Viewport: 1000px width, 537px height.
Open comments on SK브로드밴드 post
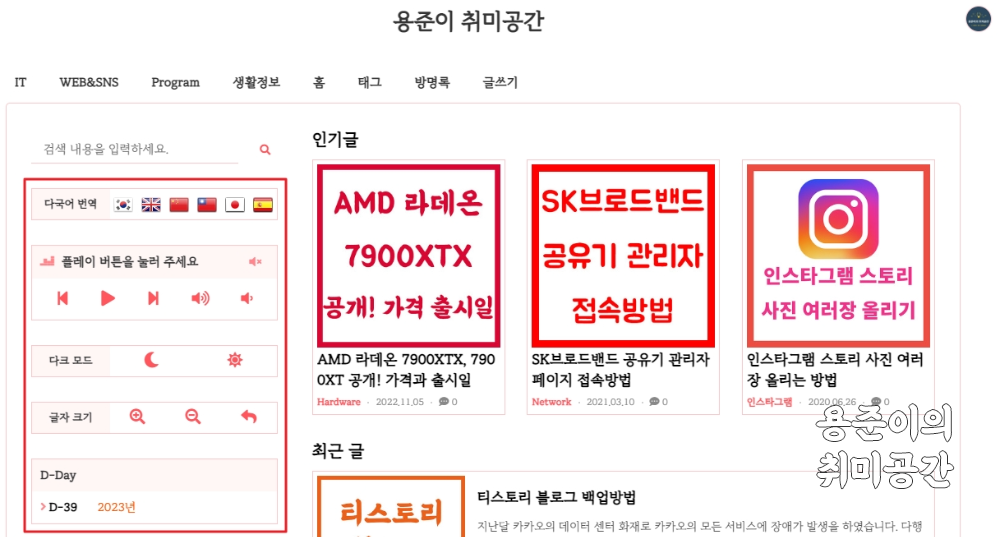click(658, 402)
